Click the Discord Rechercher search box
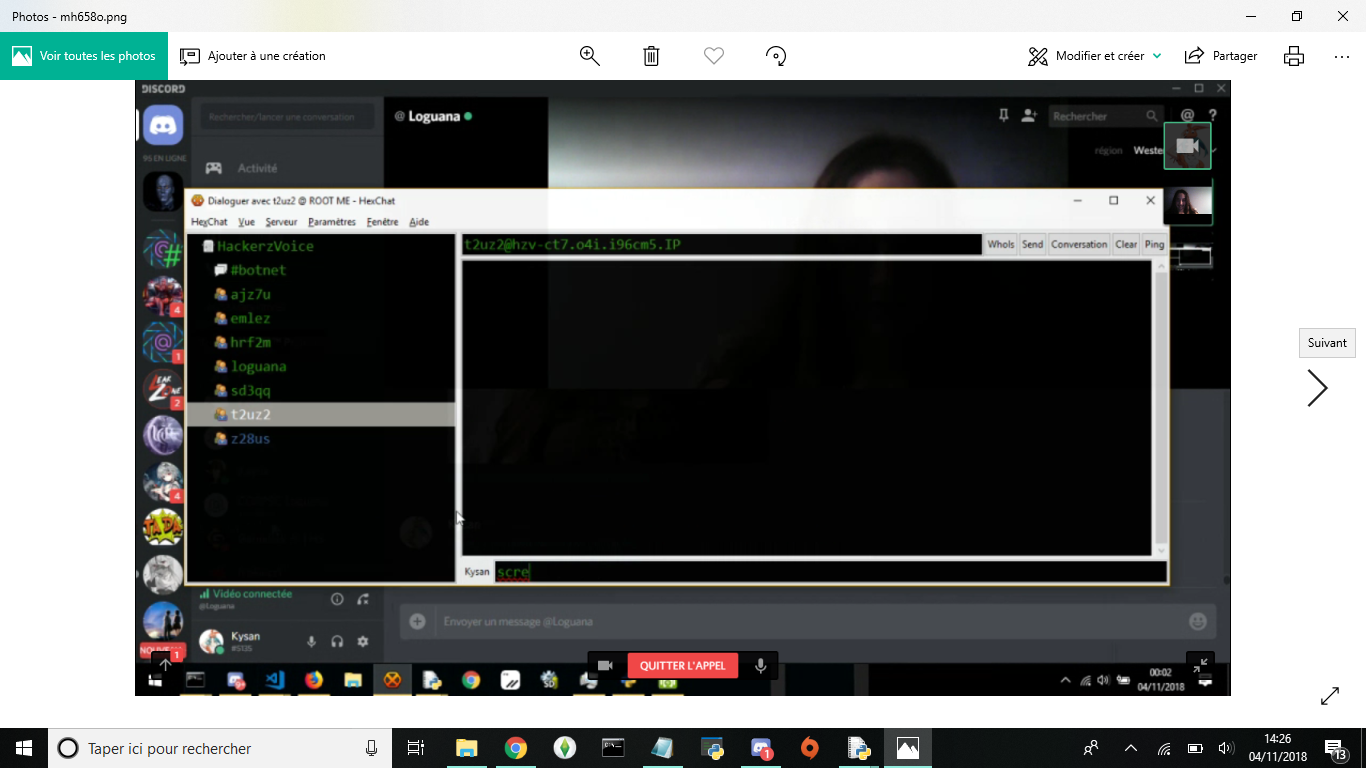The image size is (1366, 768). click(x=1104, y=116)
